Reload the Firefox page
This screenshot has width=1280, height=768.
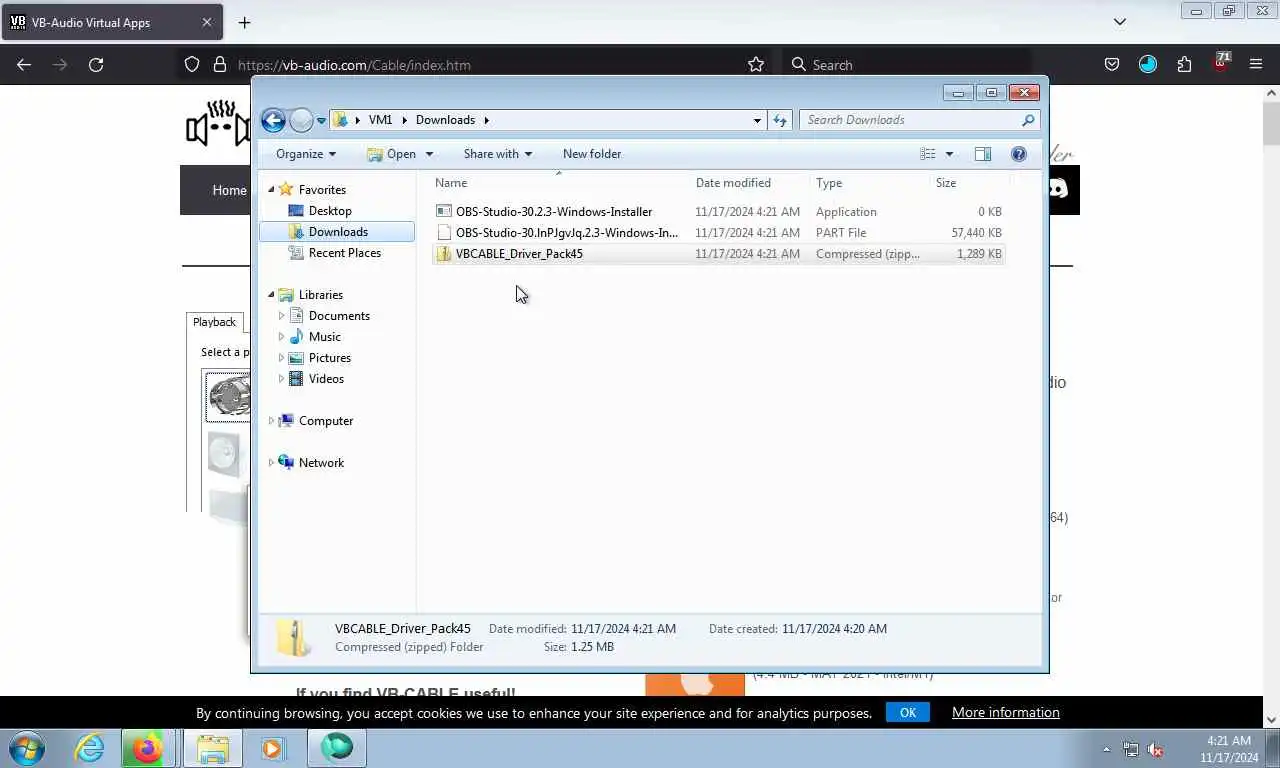(96, 65)
